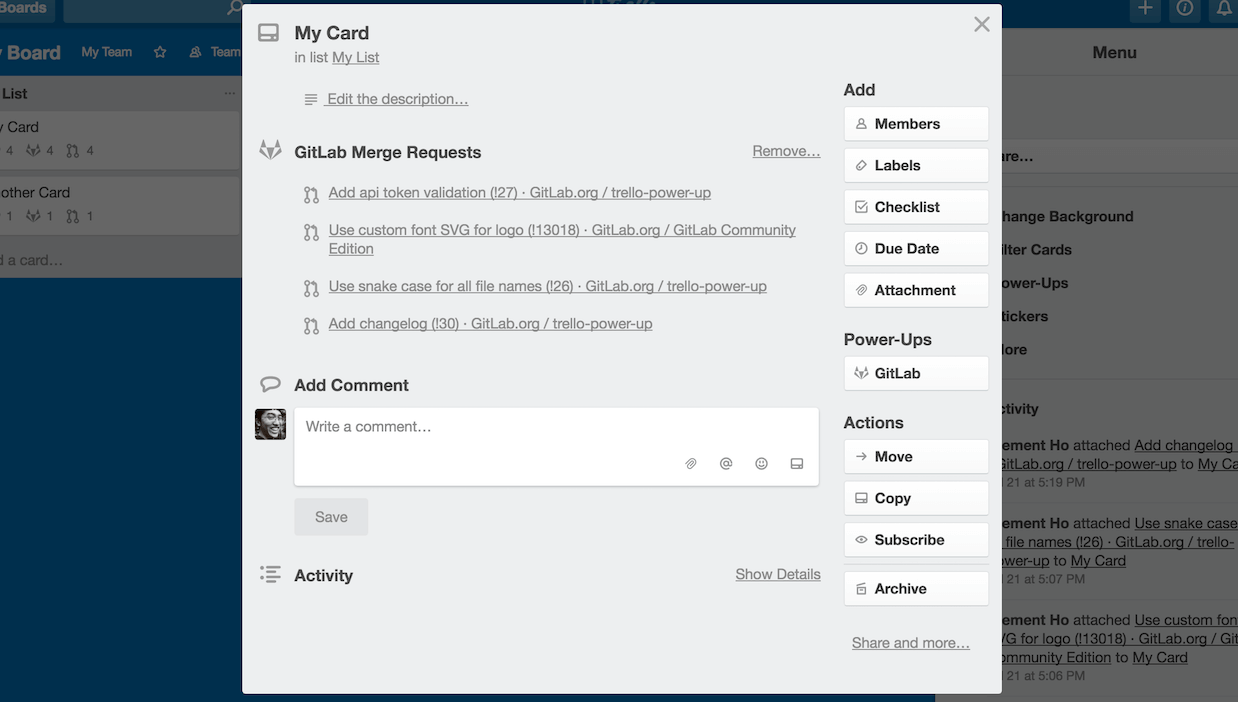Open the emoji picker in the comment editor
The height and width of the screenshot is (702, 1238).
(x=761, y=463)
